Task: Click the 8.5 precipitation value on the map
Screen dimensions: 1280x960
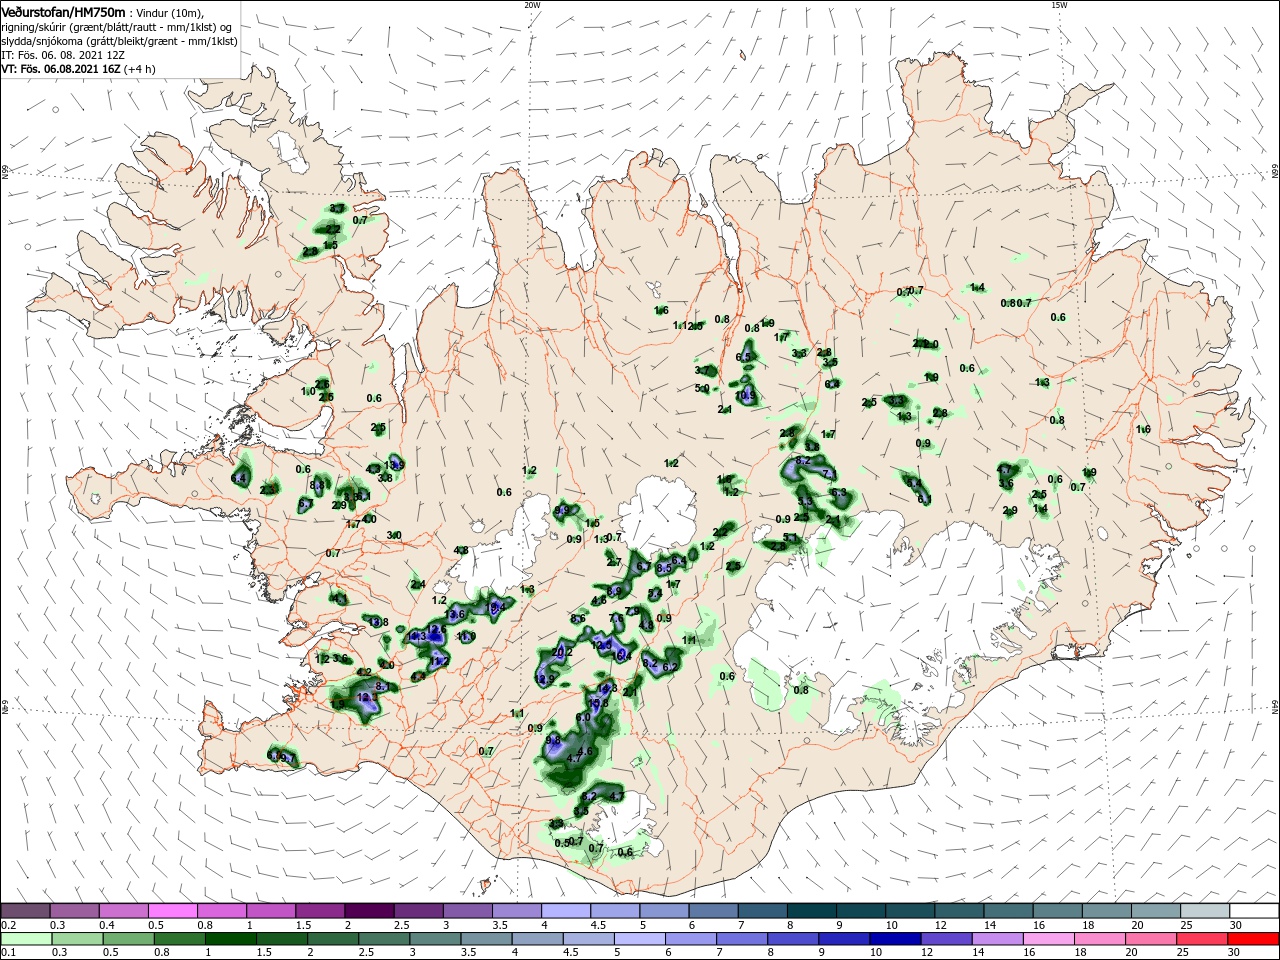Action: [664, 568]
